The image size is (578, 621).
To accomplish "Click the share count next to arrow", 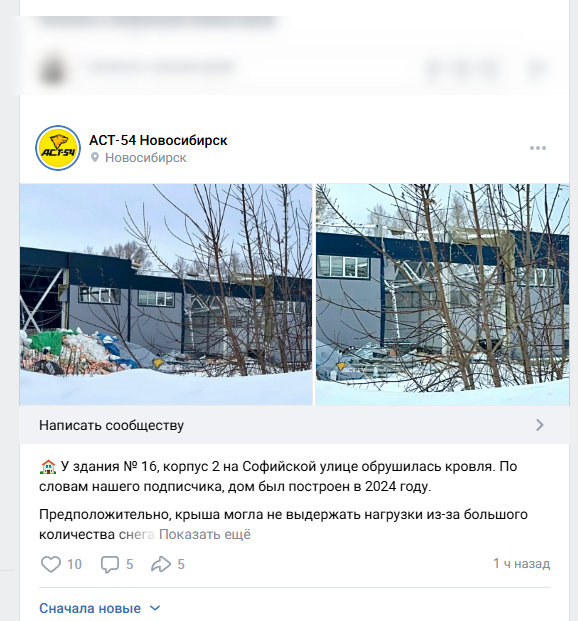I will coord(181,564).
